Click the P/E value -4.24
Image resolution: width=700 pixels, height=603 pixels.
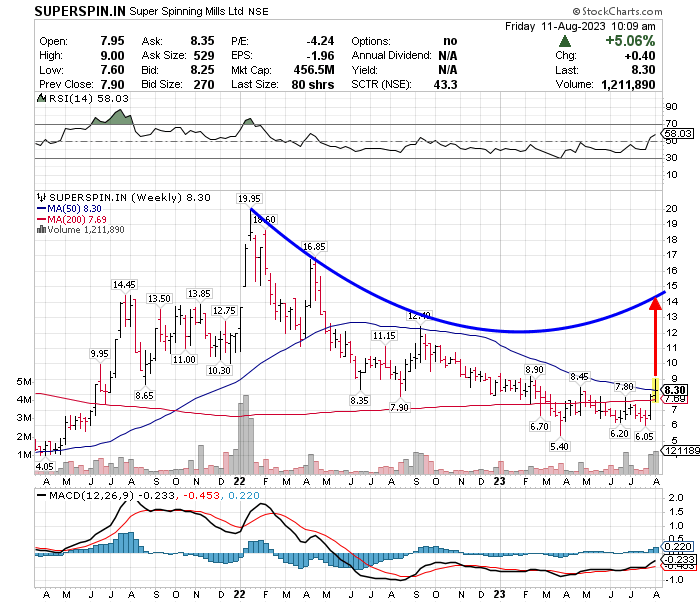pyautogui.click(x=321, y=41)
